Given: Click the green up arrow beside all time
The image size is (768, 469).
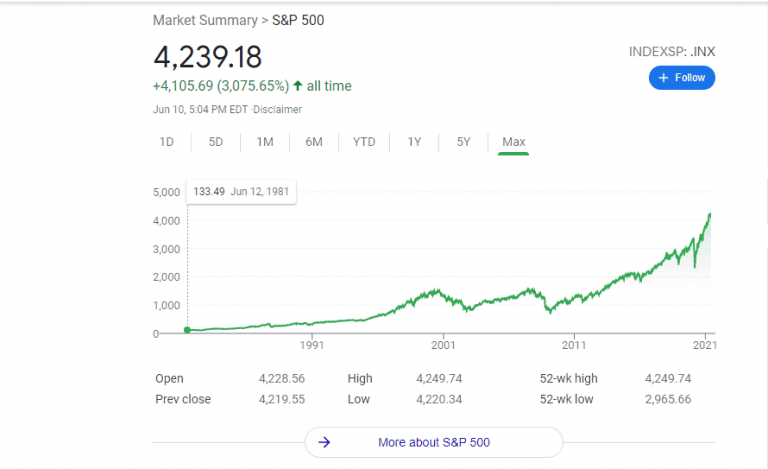Looking at the screenshot, I should coord(298,86).
